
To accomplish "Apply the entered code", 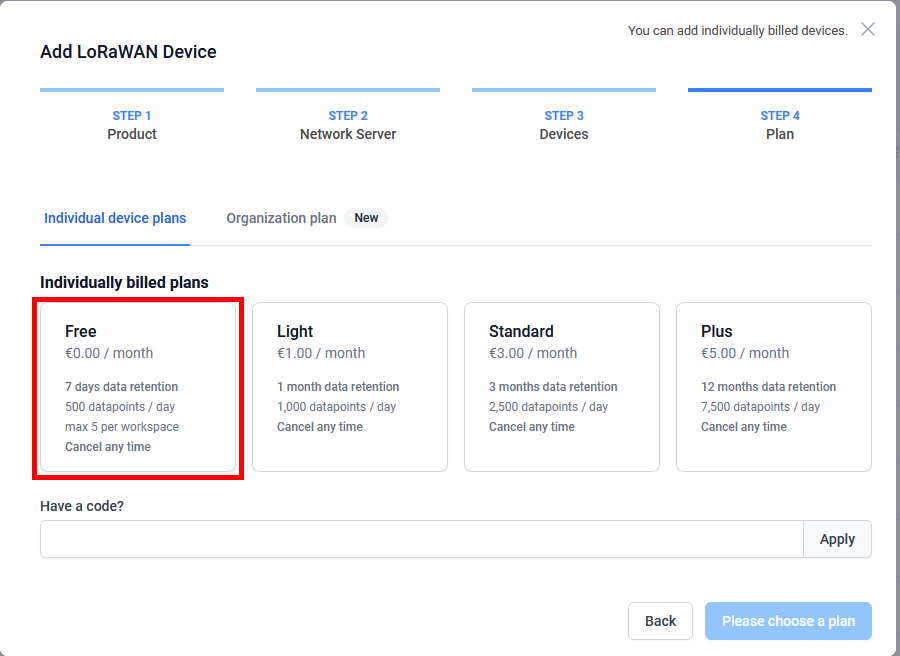I will tap(837, 539).
